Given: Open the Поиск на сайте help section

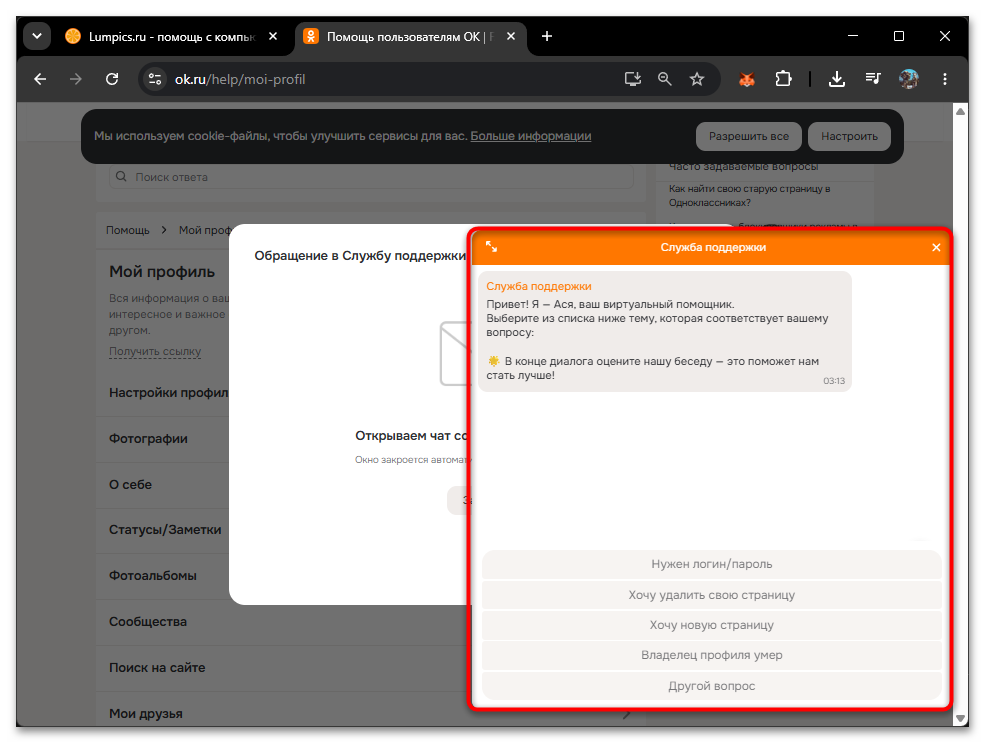Looking at the screenshot, I should (157, 667).
